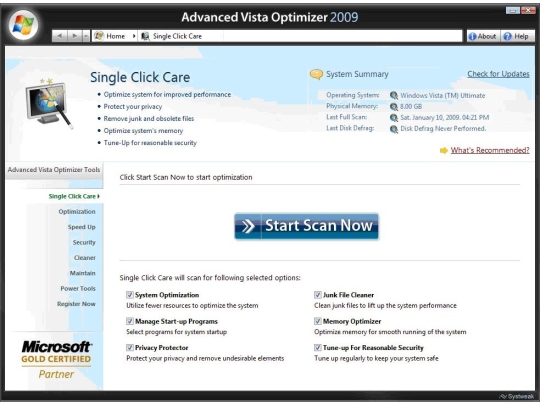Open the Register Now sidebar item
Screen dimensions: 540x405
[x=76, y=304]
